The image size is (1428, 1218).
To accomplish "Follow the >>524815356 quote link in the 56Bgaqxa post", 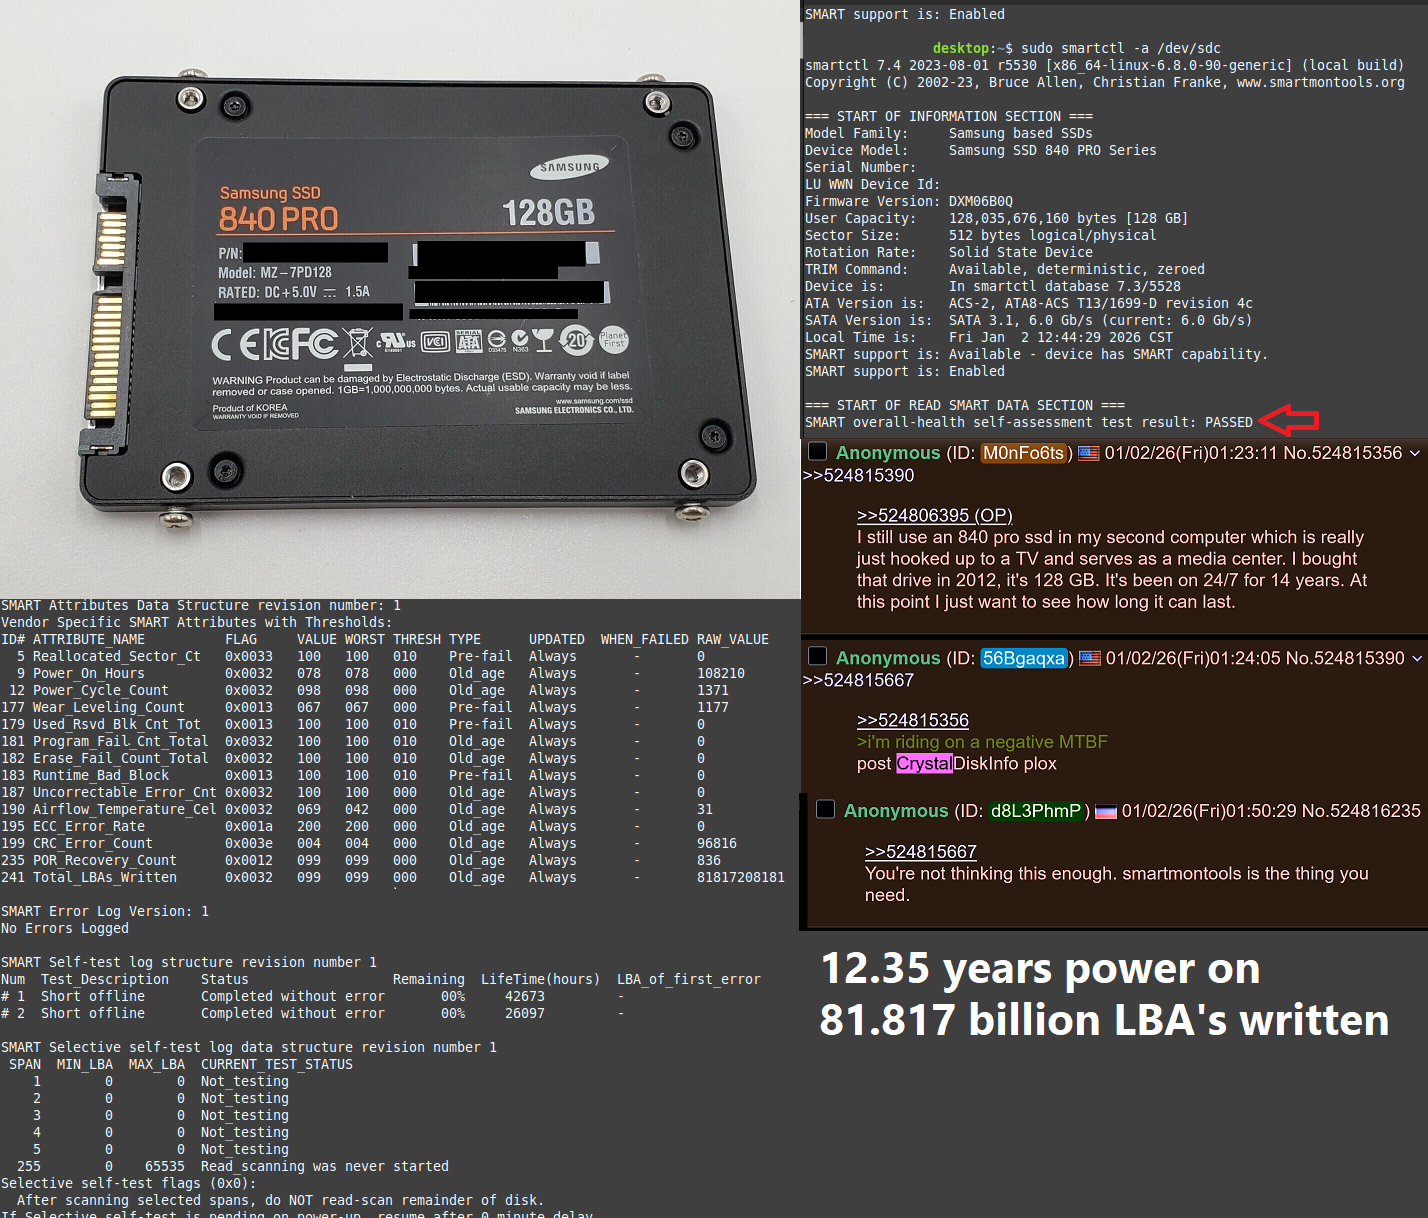I will (x=912, y=720).
